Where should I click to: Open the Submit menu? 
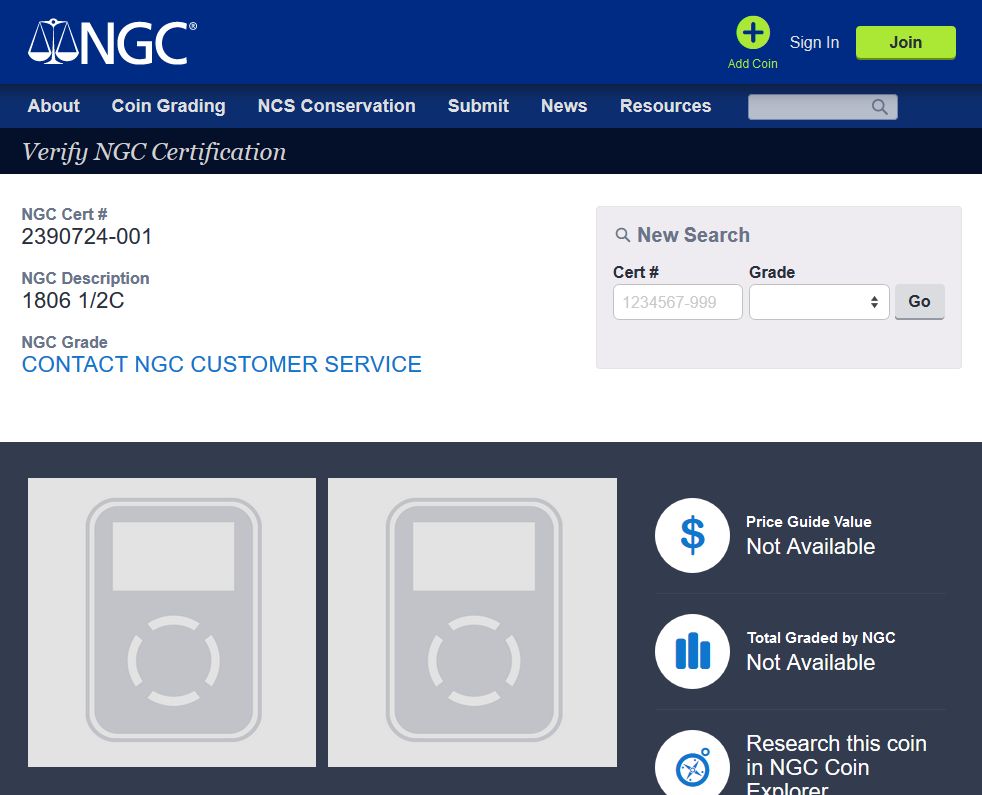pos(478,106)
